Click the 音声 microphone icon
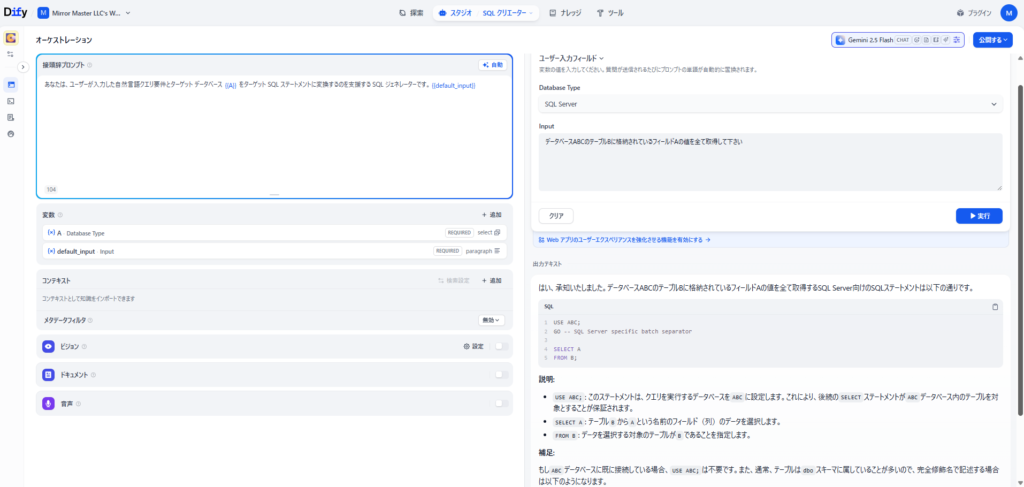The image size is (1024, 487). (48, 403)
